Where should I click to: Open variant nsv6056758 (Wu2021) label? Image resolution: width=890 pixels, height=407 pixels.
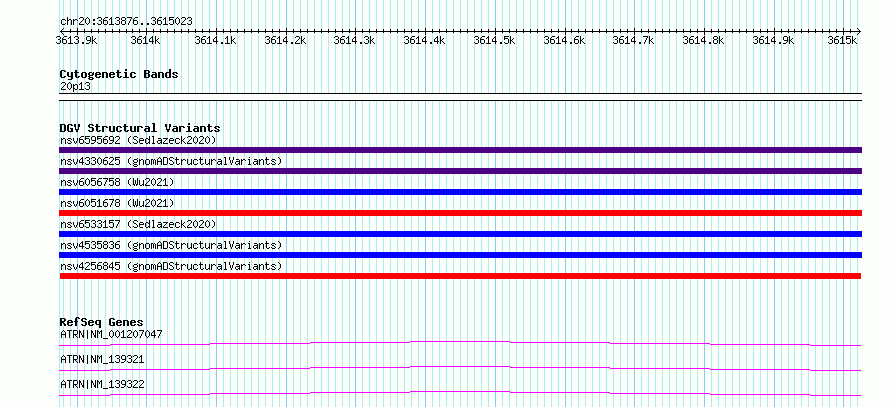pos(117,182)
